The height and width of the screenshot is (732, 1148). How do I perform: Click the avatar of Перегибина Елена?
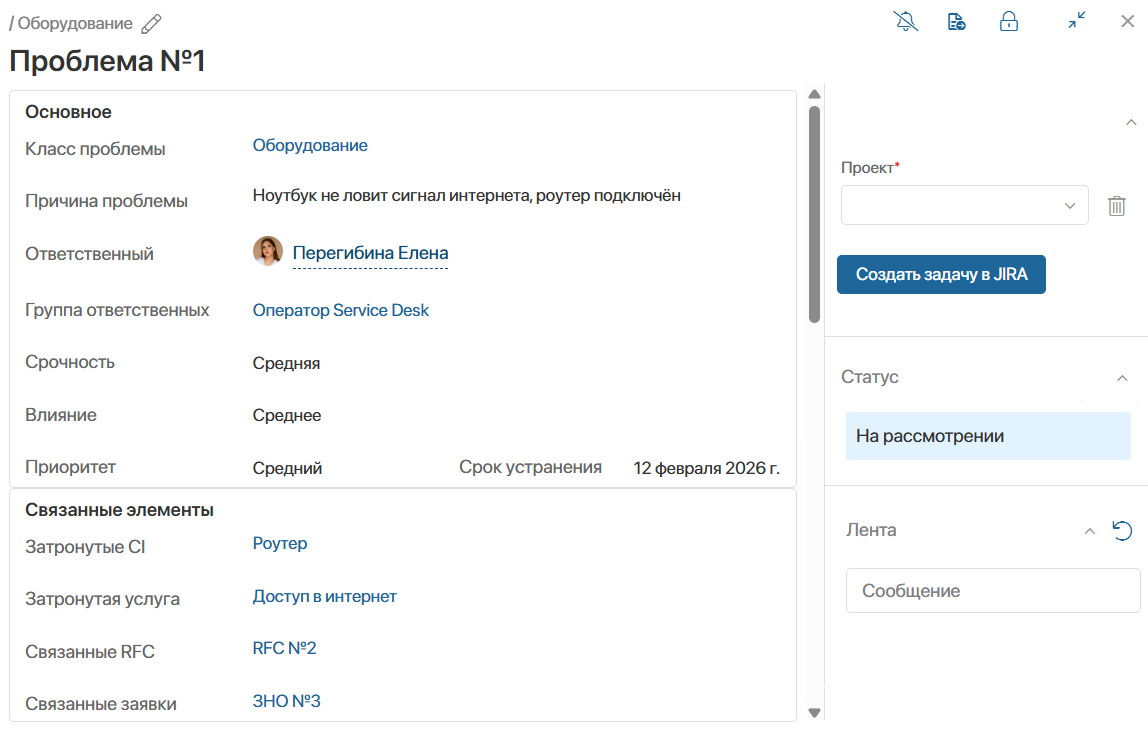tap(268, 251)
